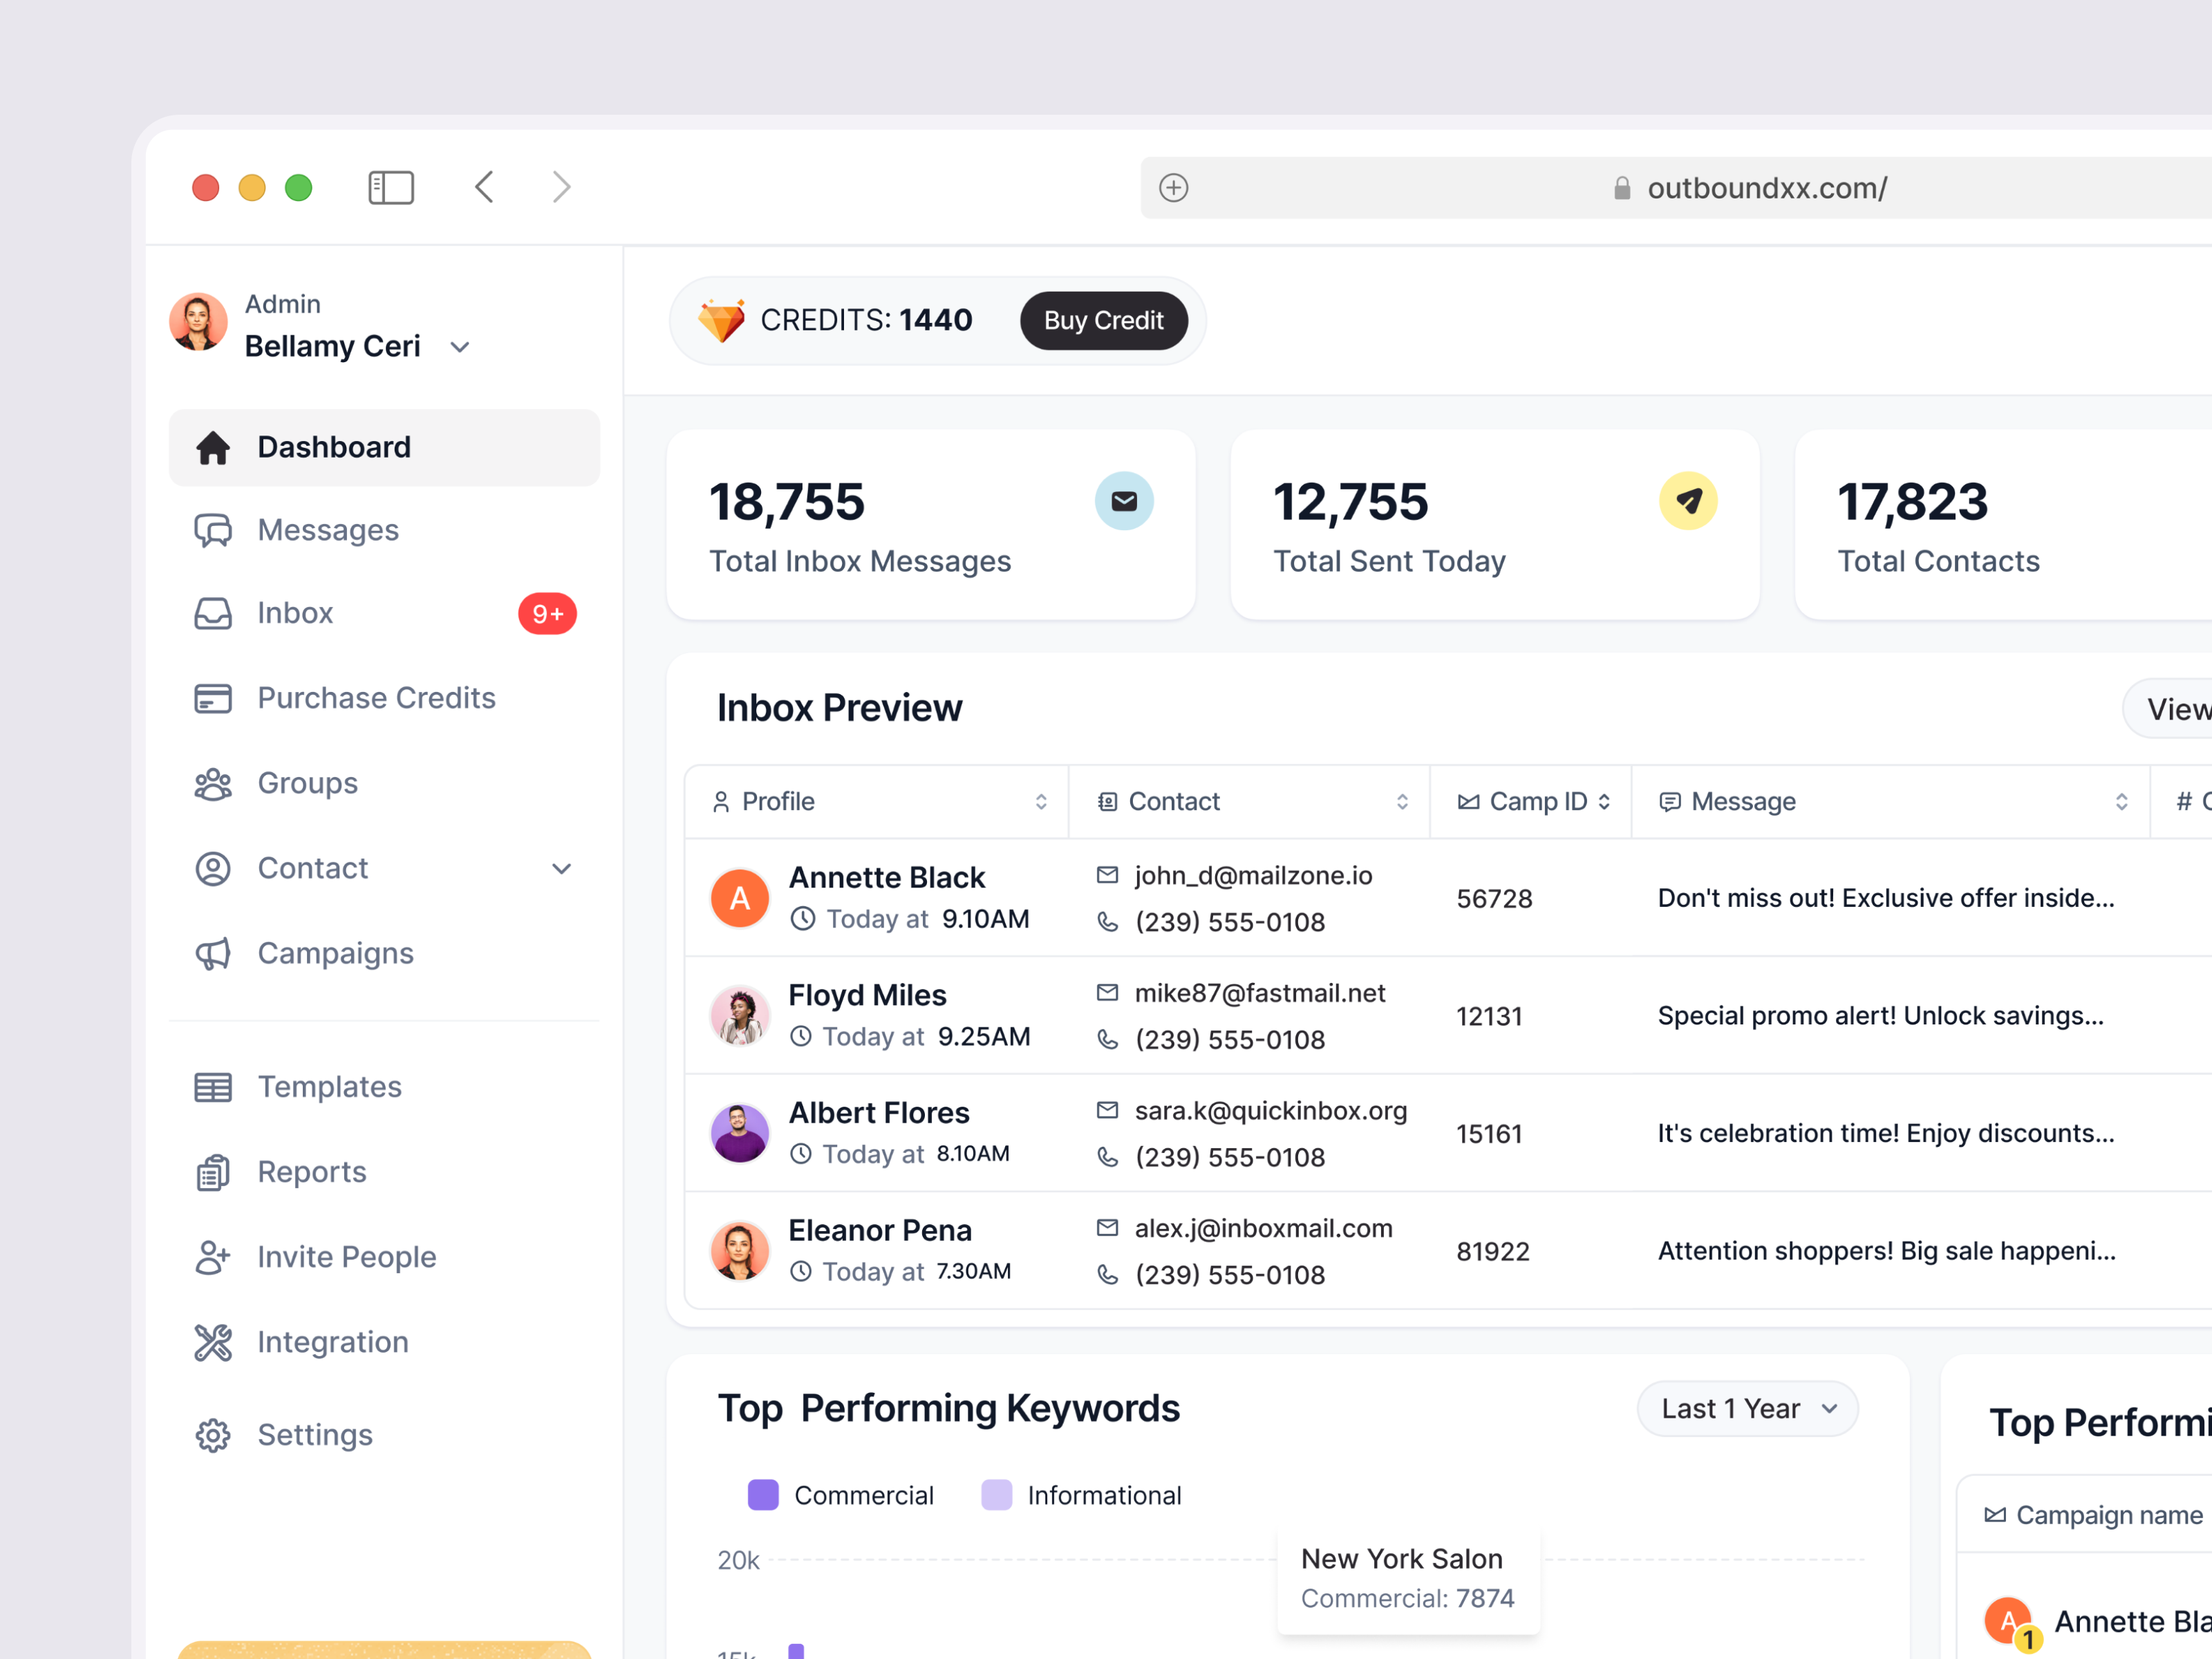Open the Last 1 Year filter dropdown
Image resolution: width=2212 pixels, height=1659 pixels.
pos(1747,1408)
